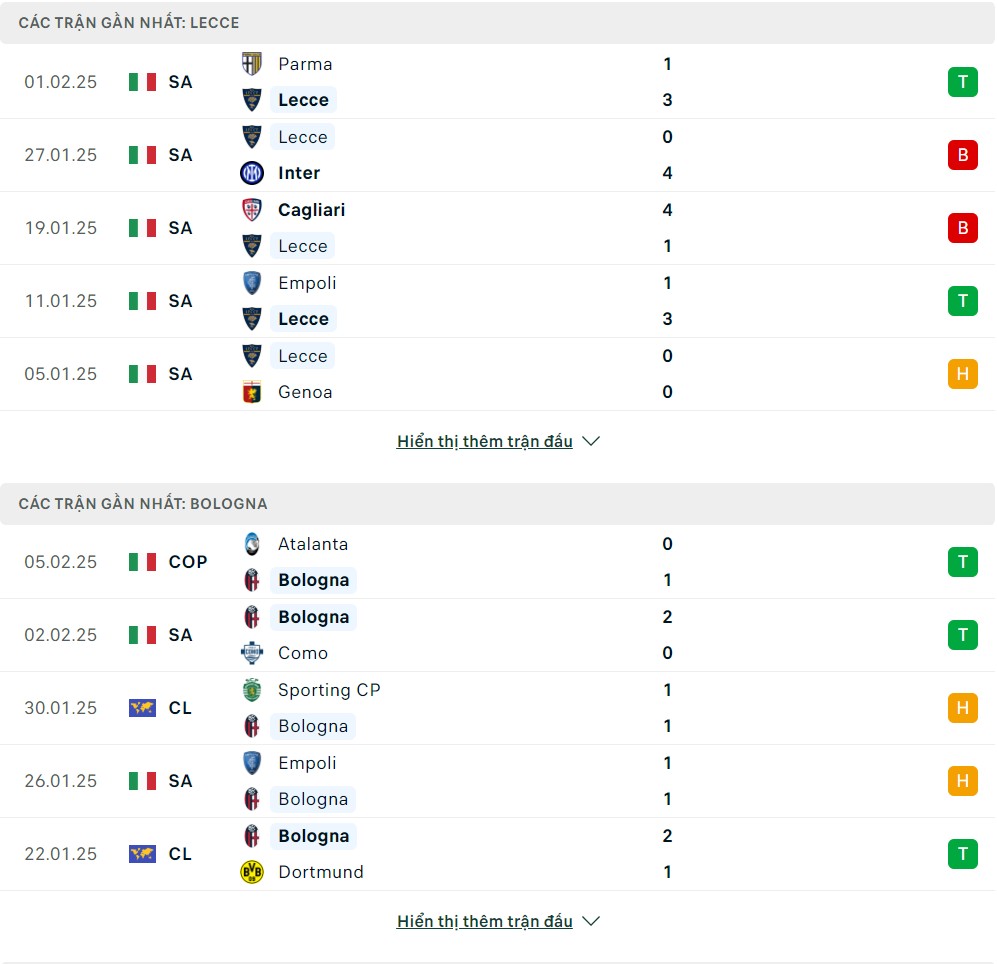Open the Atalanta vs Bologna COP match date
Image resolution: width=997 pixels, height=964 pixels.
pyautogui.click(x=60, y=562)
